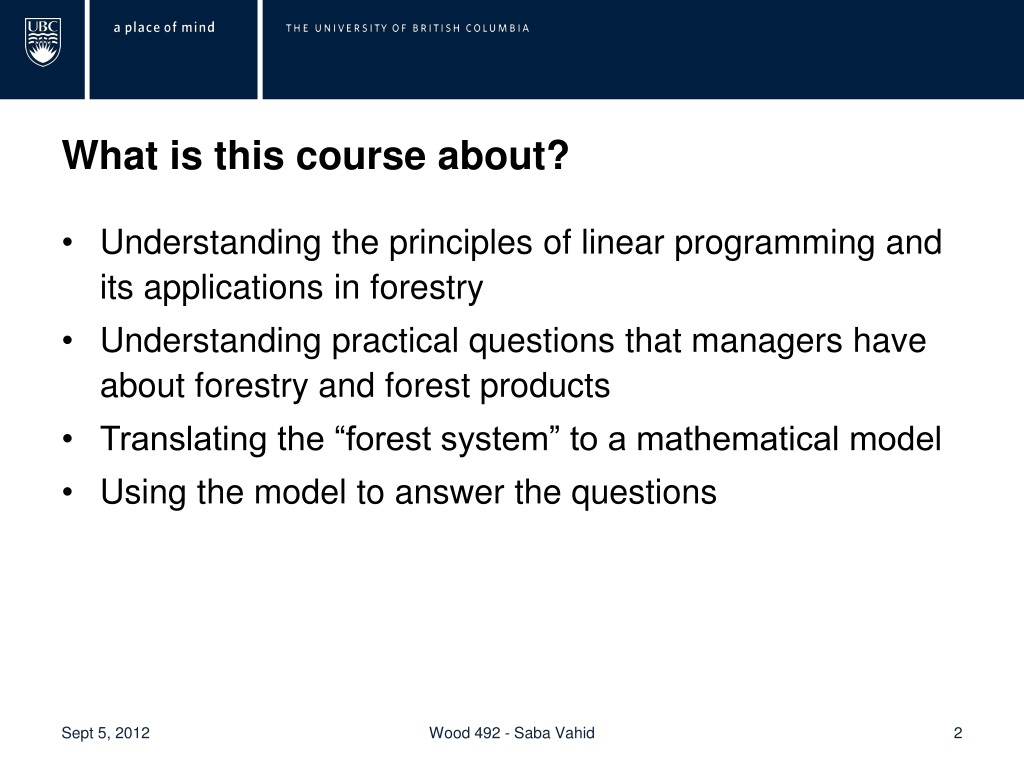Click the slide number 2
Viewport: 1024px width, 768px height.
click(x=958, y=733)
